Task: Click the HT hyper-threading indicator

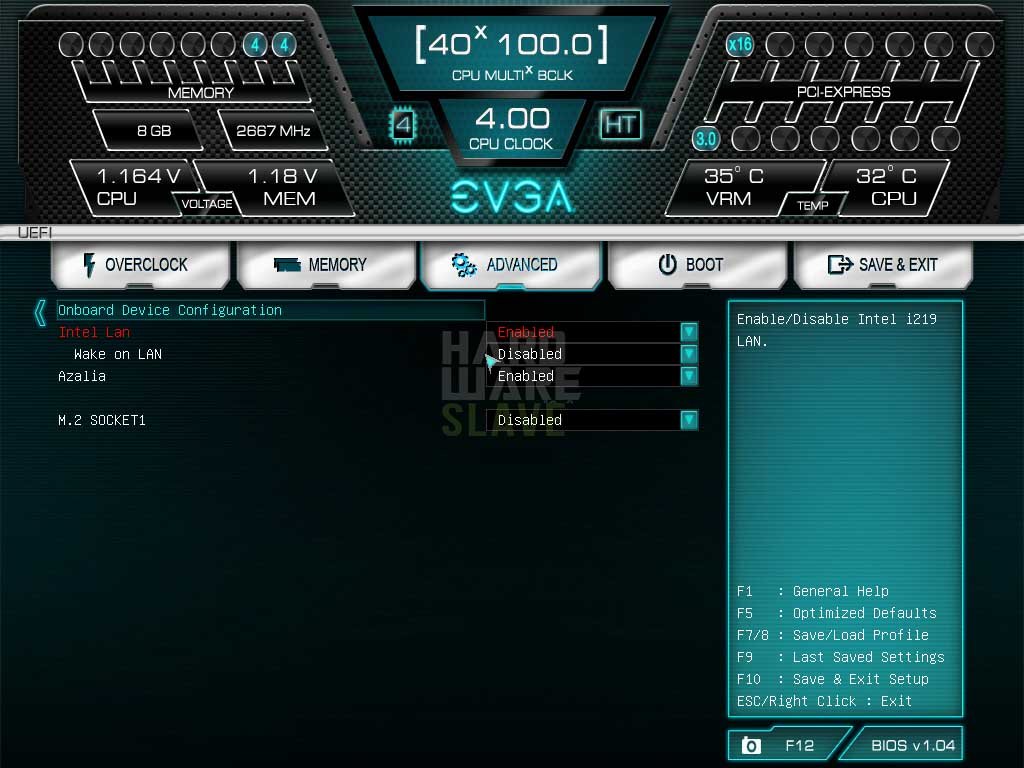Action: point(620,124)
